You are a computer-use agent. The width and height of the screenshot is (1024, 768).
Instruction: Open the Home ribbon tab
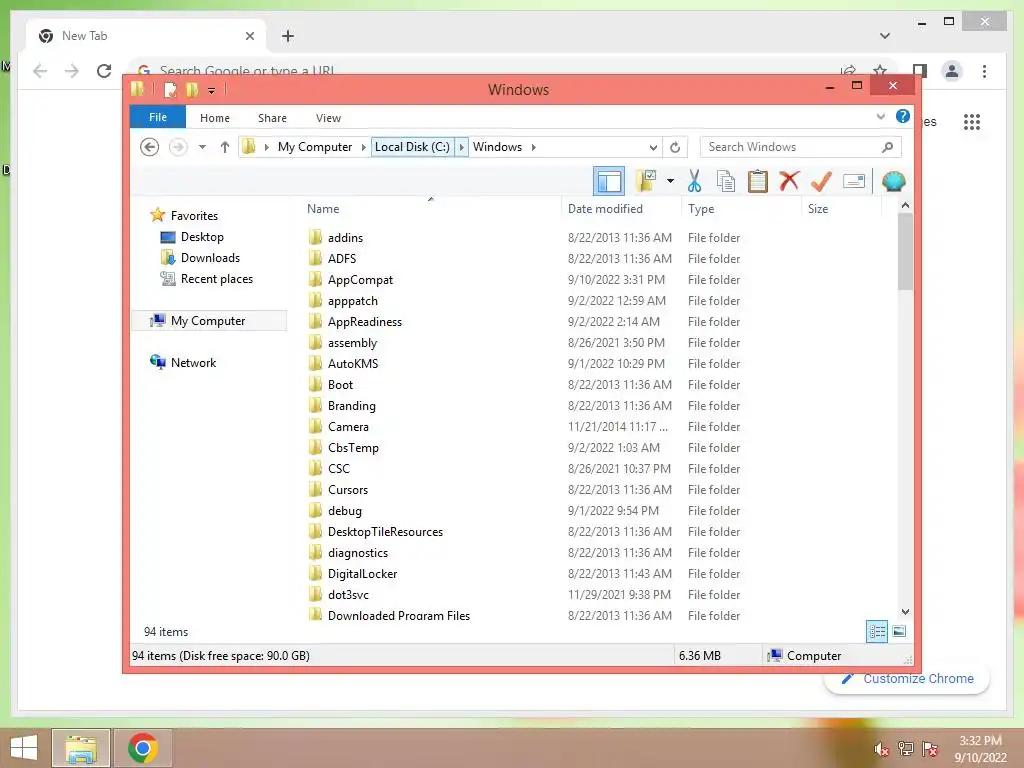coord(215,118)
